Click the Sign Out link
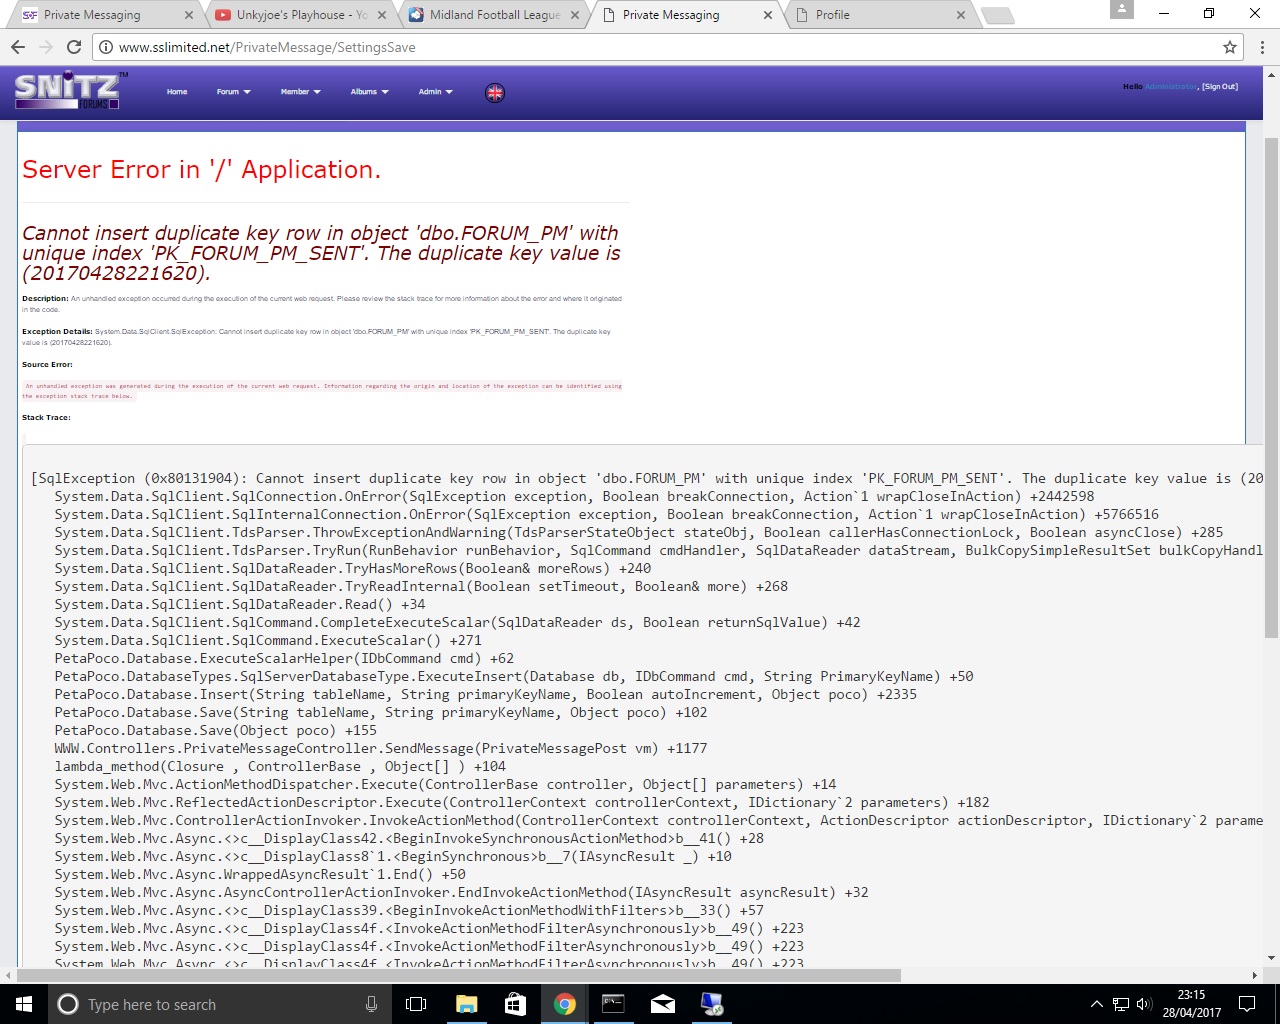 tap(1219, 87)
